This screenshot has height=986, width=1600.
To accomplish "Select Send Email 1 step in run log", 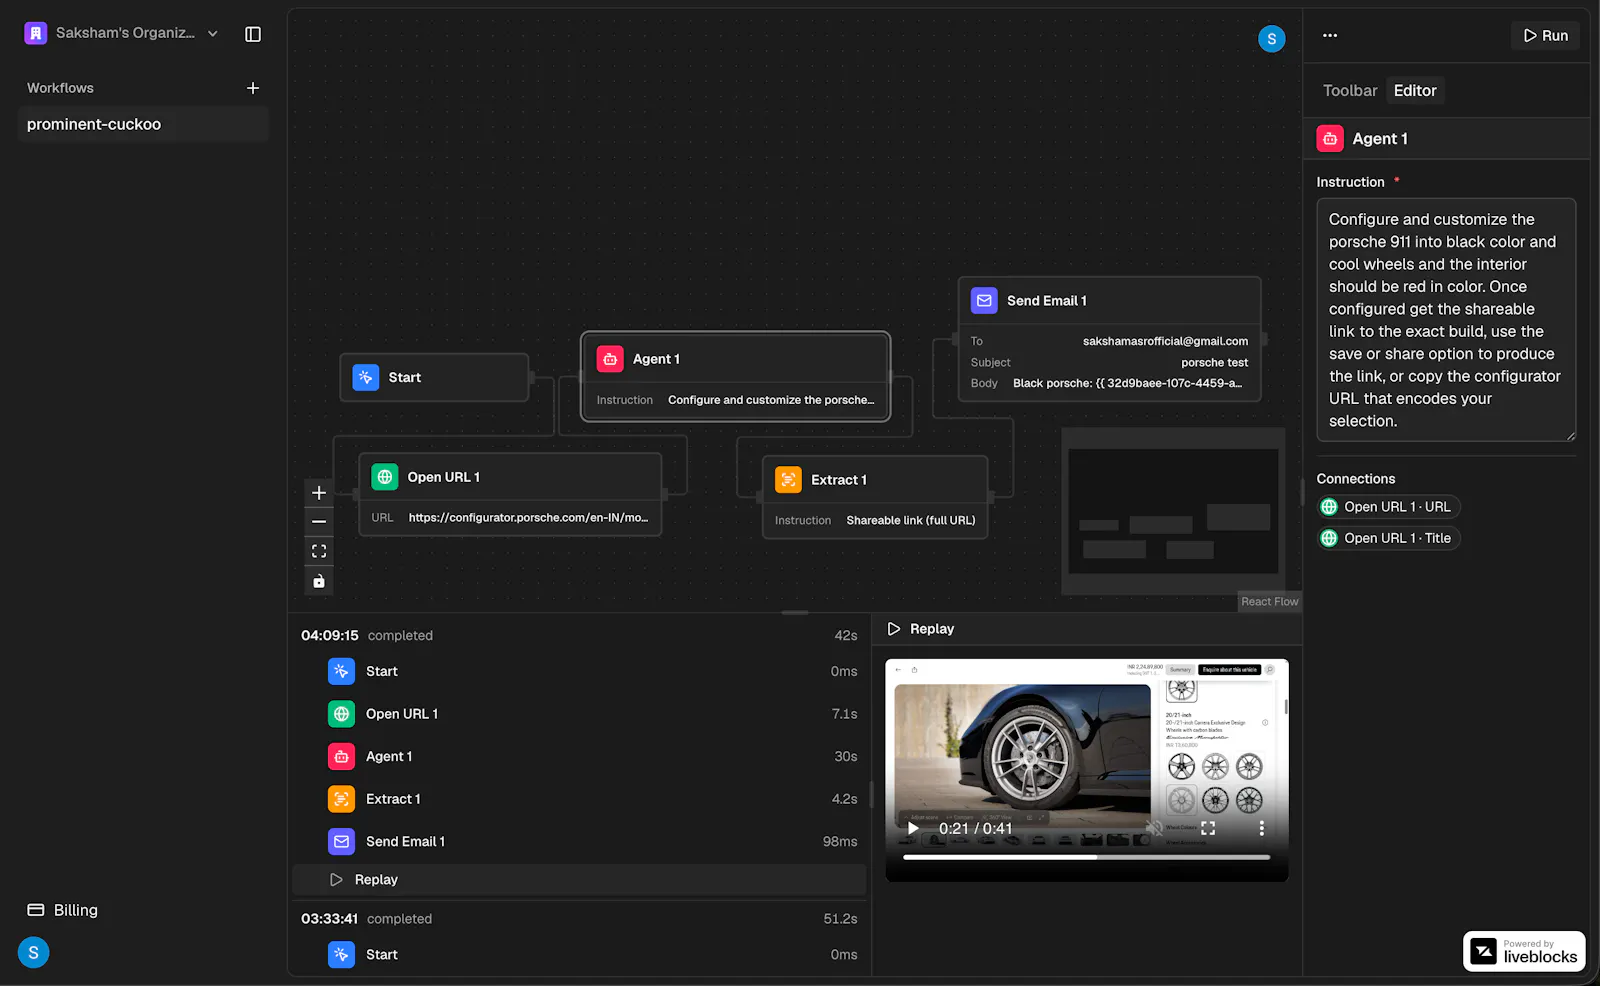I will (579, 842).
